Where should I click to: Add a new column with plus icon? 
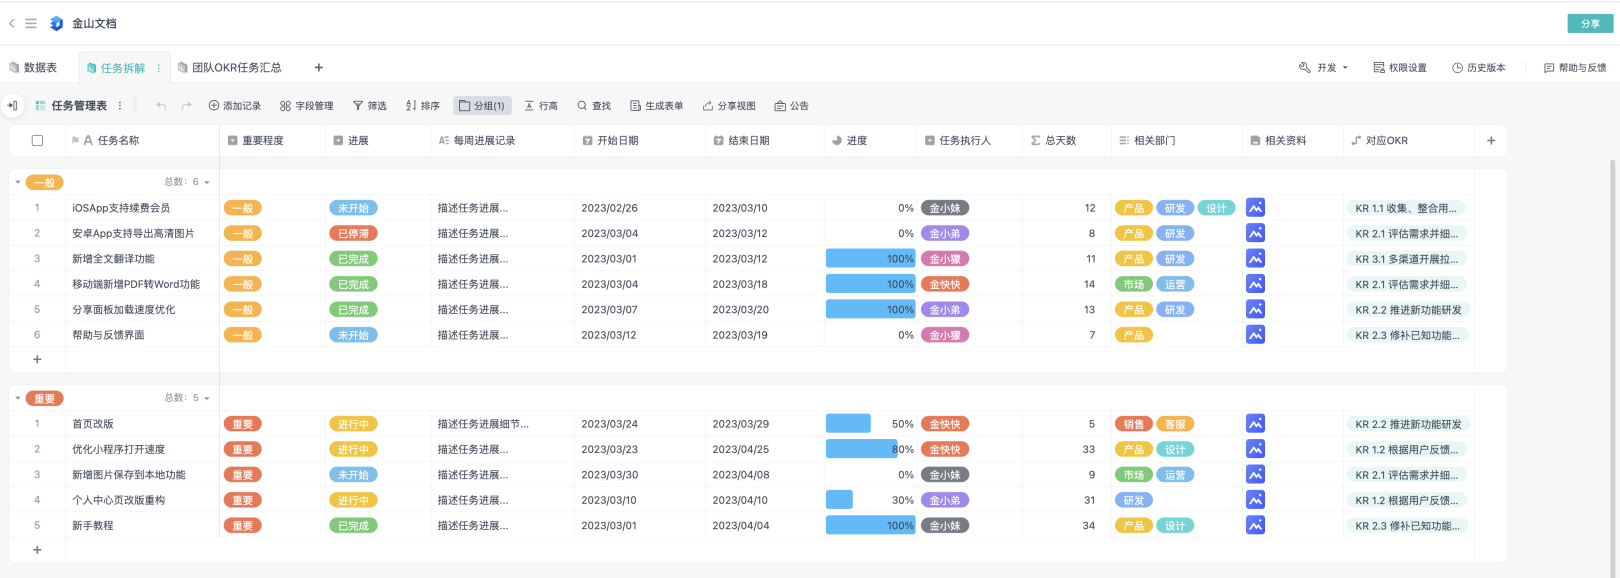coord(1490,141)
